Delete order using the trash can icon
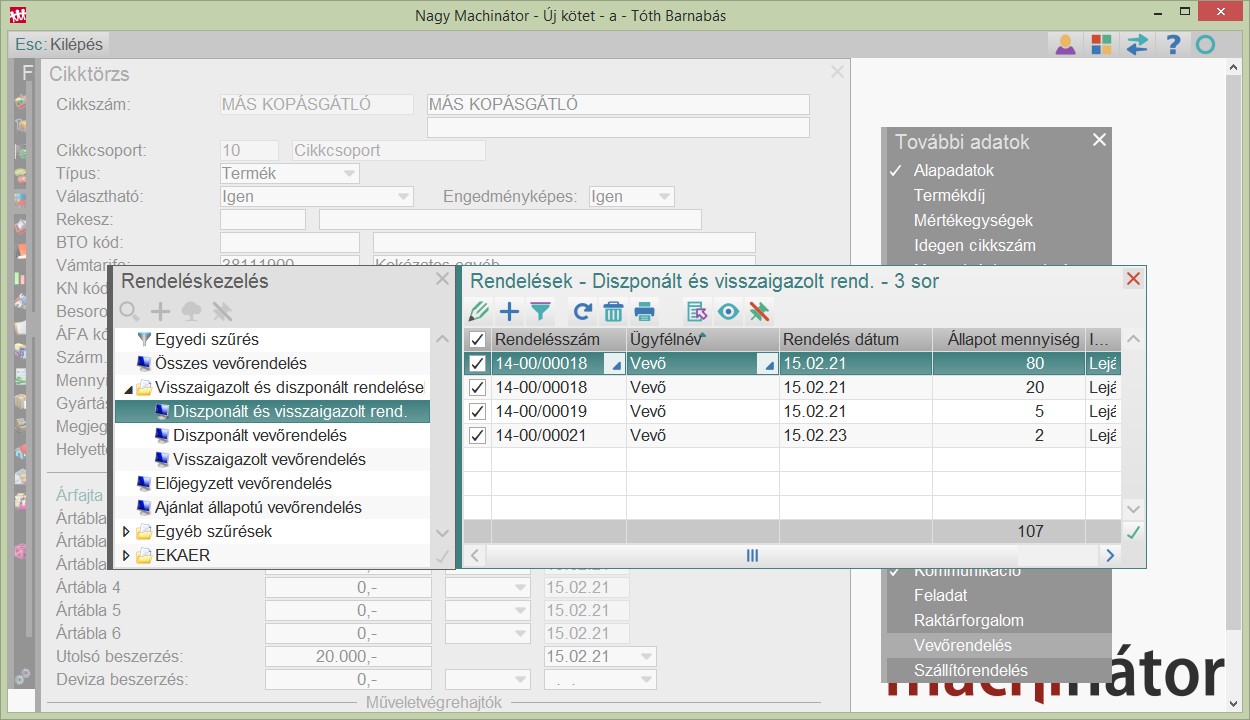 tap(613, 311)
